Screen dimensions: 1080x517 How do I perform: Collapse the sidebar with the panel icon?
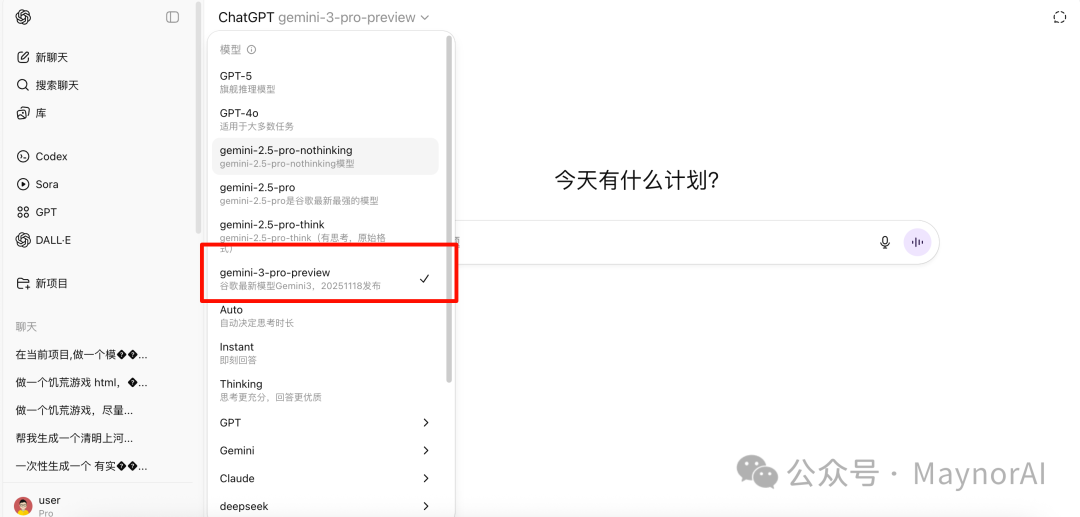pos(172,17)
